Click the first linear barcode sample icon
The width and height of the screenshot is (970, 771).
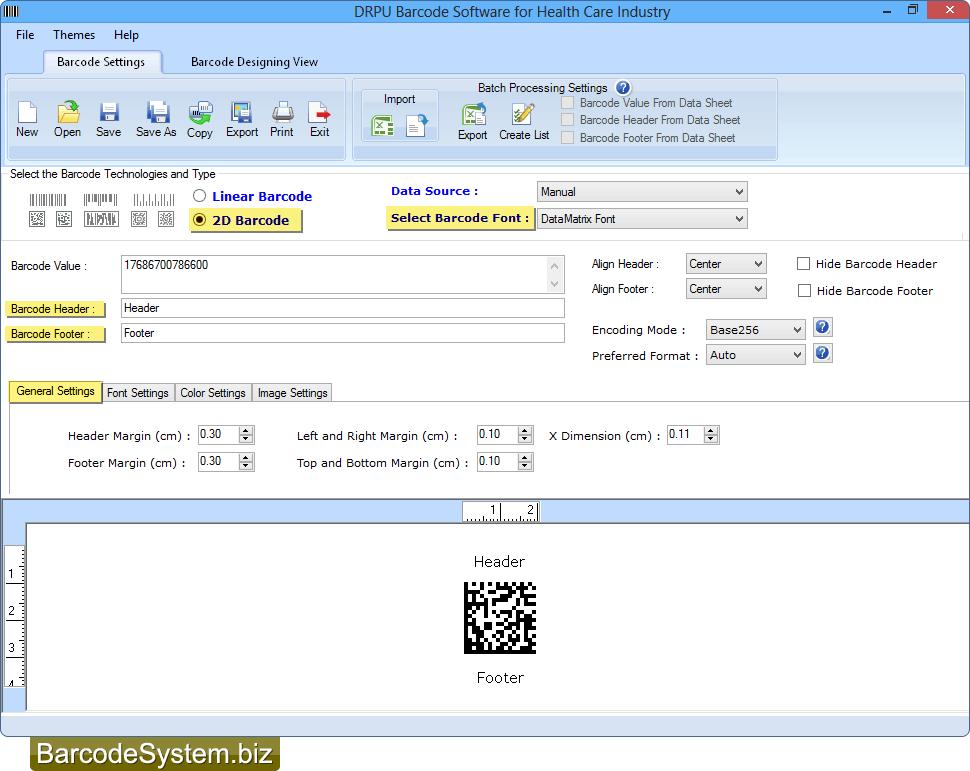pos(48,200)
